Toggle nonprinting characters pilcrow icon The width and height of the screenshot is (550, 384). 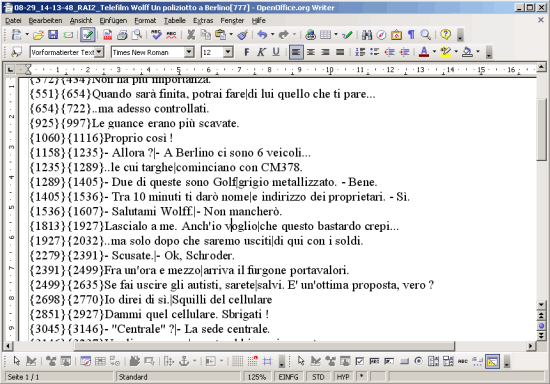tap(411, 34)
